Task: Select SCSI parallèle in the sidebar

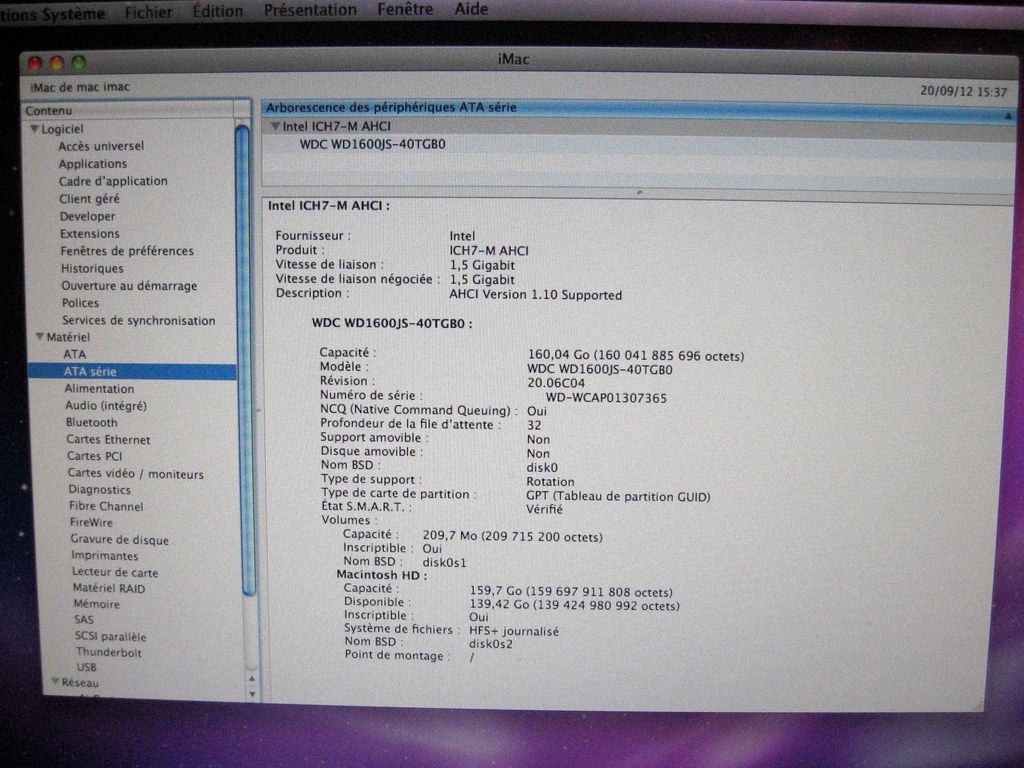Action: coord(110,636)
